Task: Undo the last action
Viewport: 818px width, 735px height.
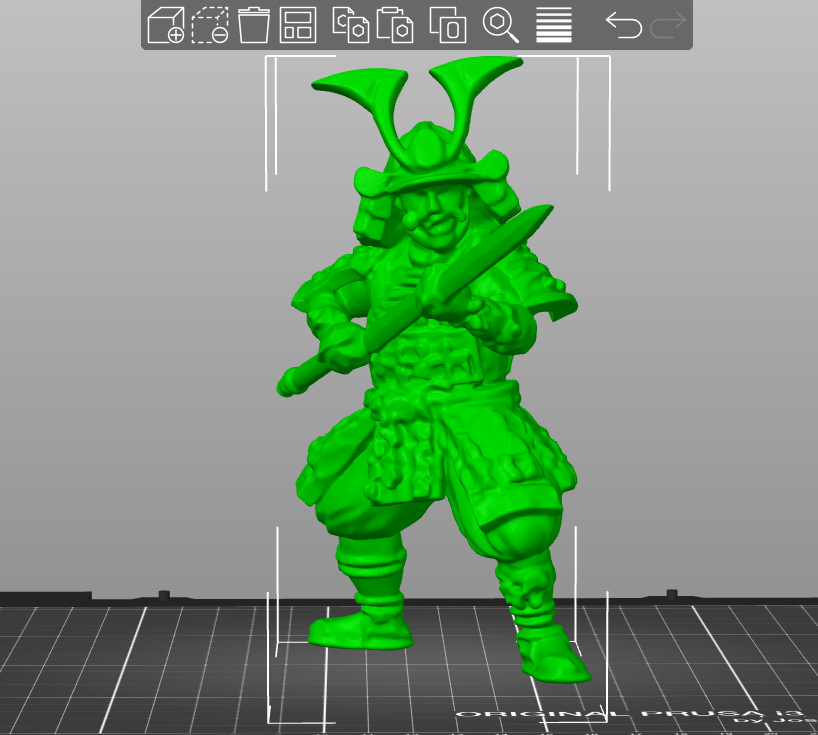Action: [x=623, y=25]
